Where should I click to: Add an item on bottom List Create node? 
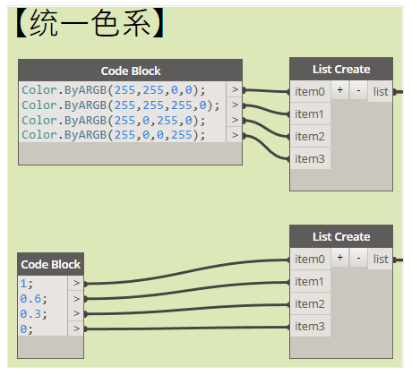pyautogui.click(x=340, y=258)
